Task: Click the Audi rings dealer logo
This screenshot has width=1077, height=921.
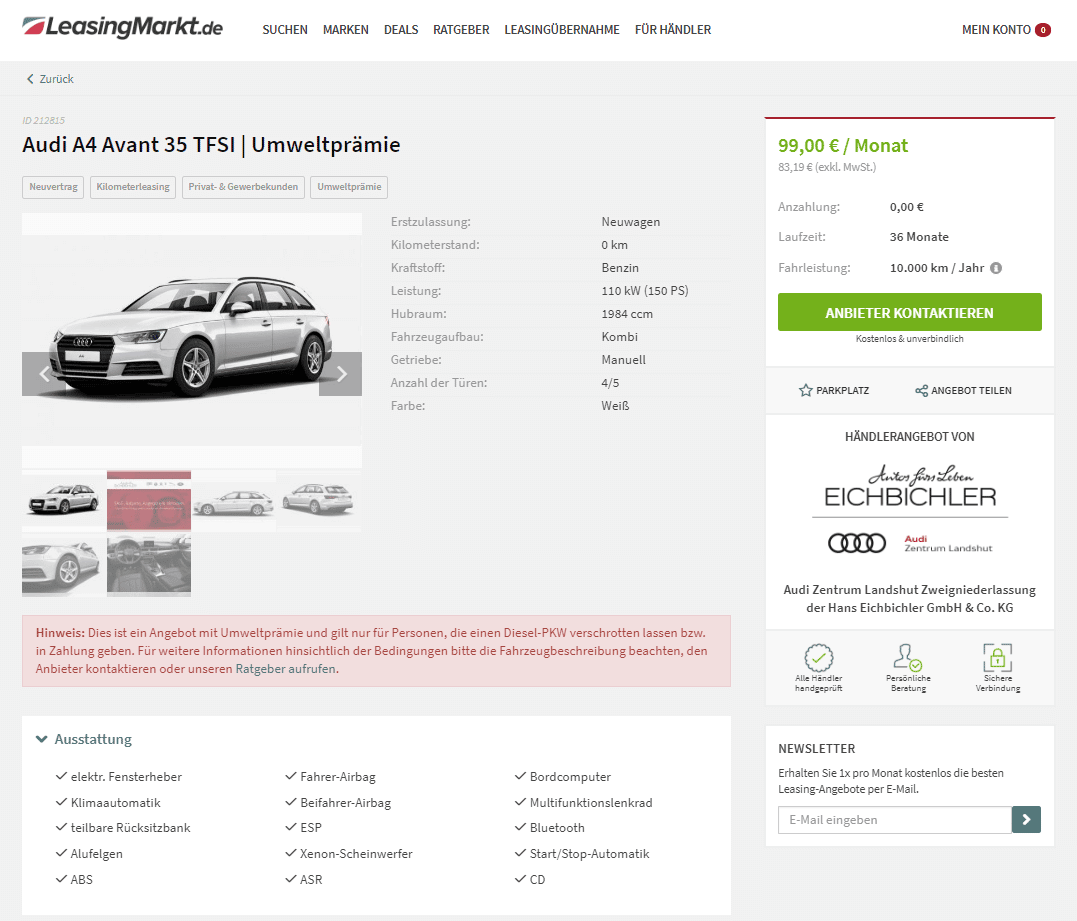Action: [x=857, y=543]
